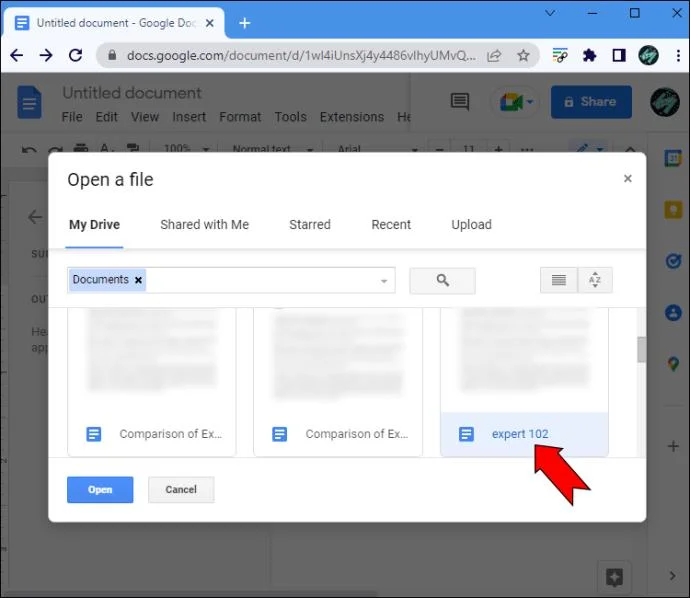Open the A-Z sort options button

pos(595,280)
